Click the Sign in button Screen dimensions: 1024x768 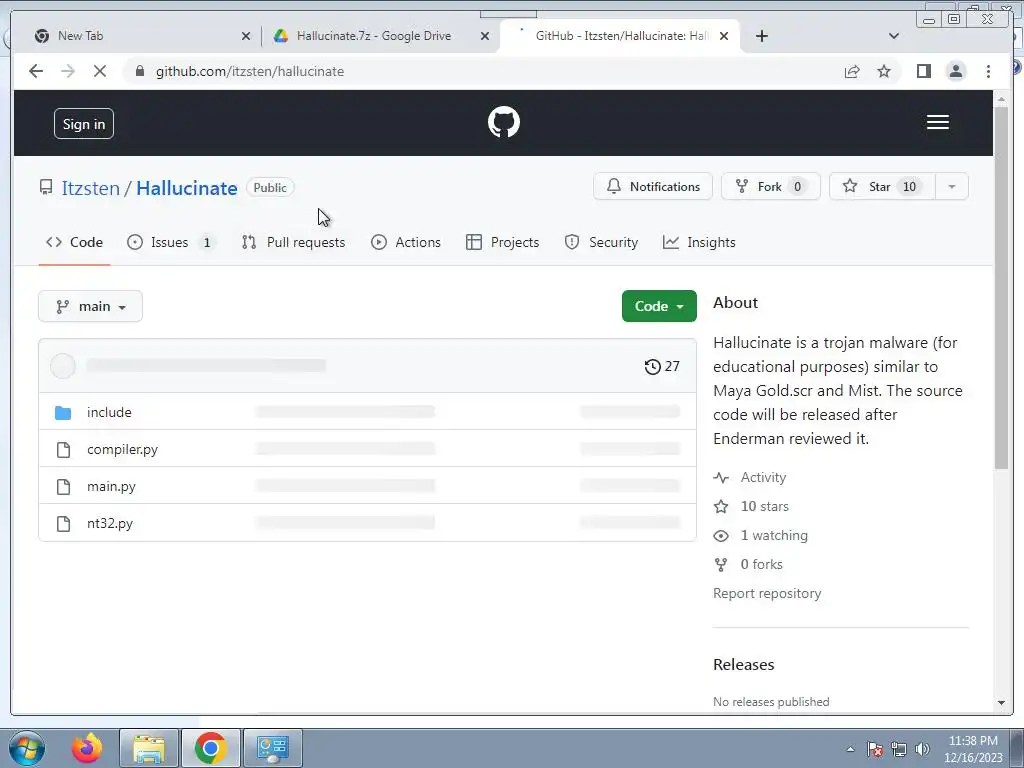(x=84, y=124)
